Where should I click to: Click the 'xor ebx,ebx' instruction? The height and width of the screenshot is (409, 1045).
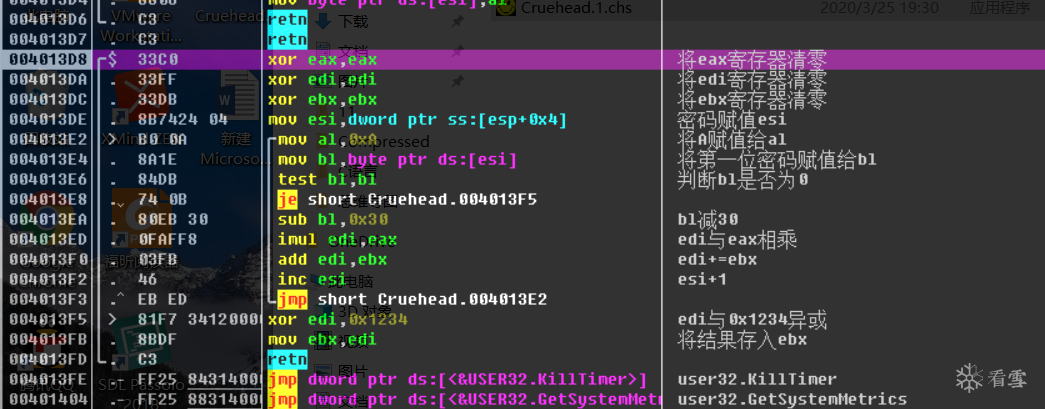coord(323,99)
